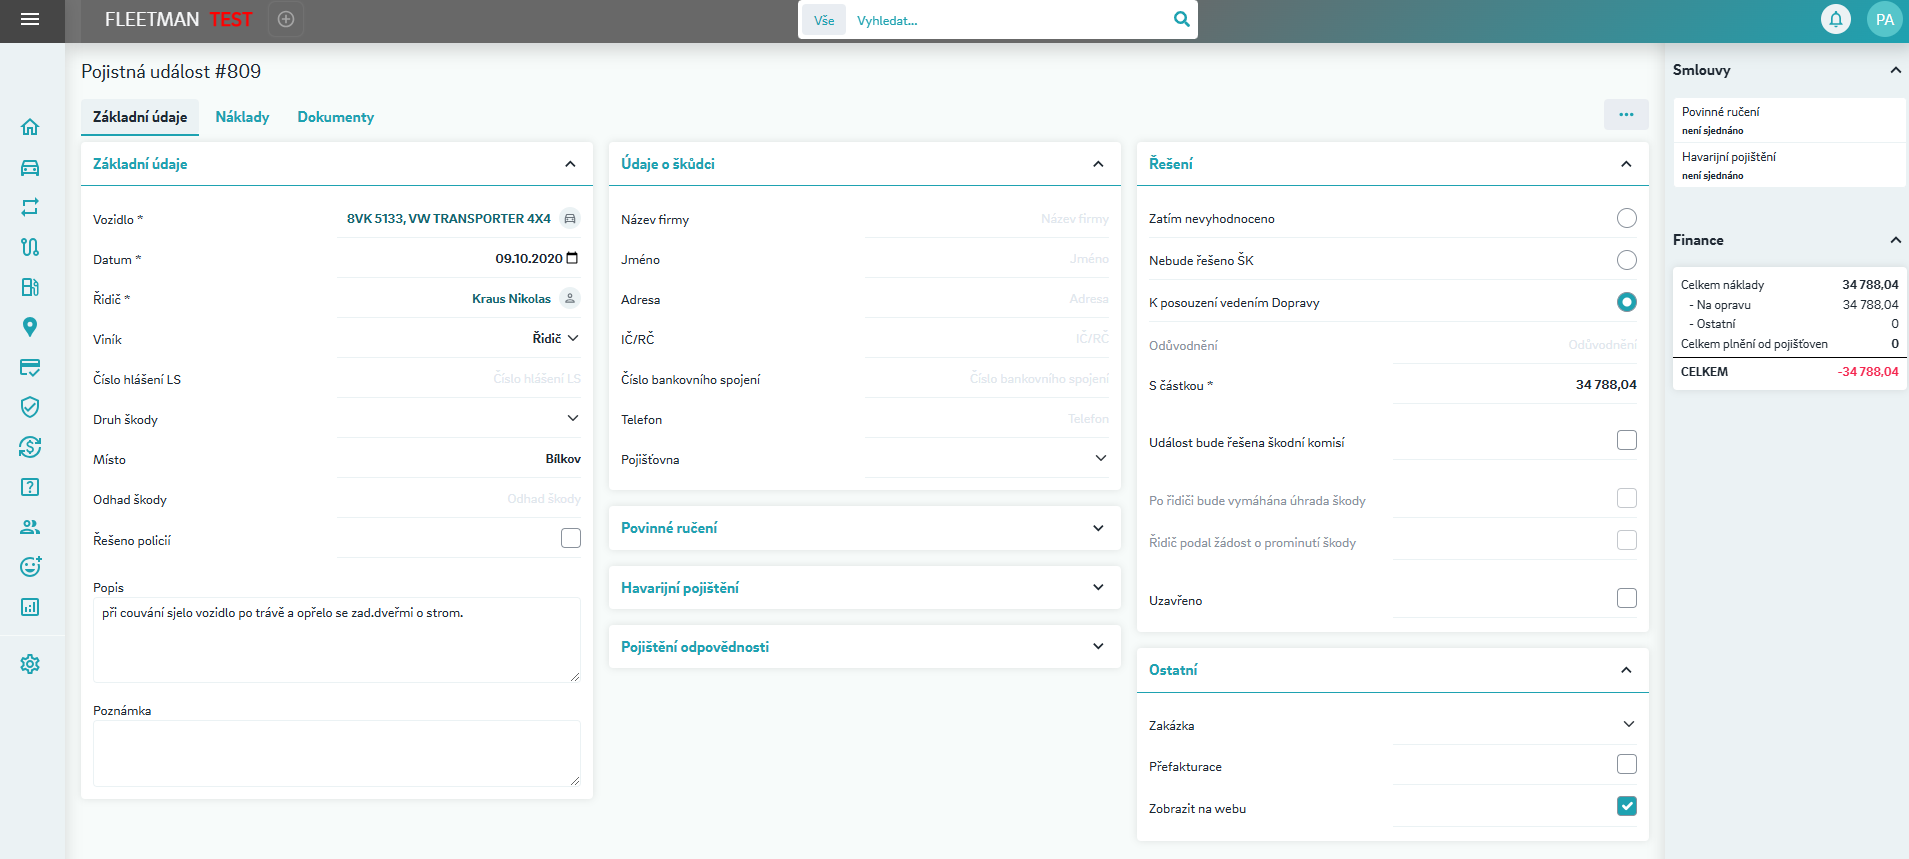Open the calendar picker beside Datum
Screen dimensions: 1909x859
coord(572,258)
